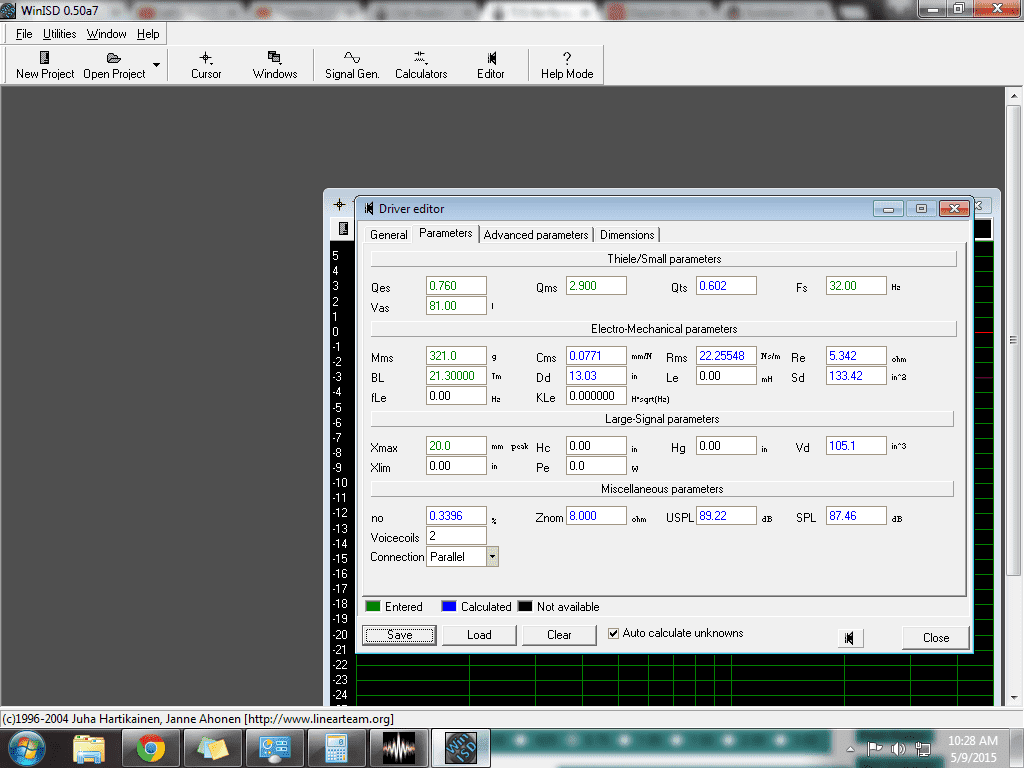The image size is (1024, 768).
Task: Click the volume speaker tray icon
Action: 898,748
